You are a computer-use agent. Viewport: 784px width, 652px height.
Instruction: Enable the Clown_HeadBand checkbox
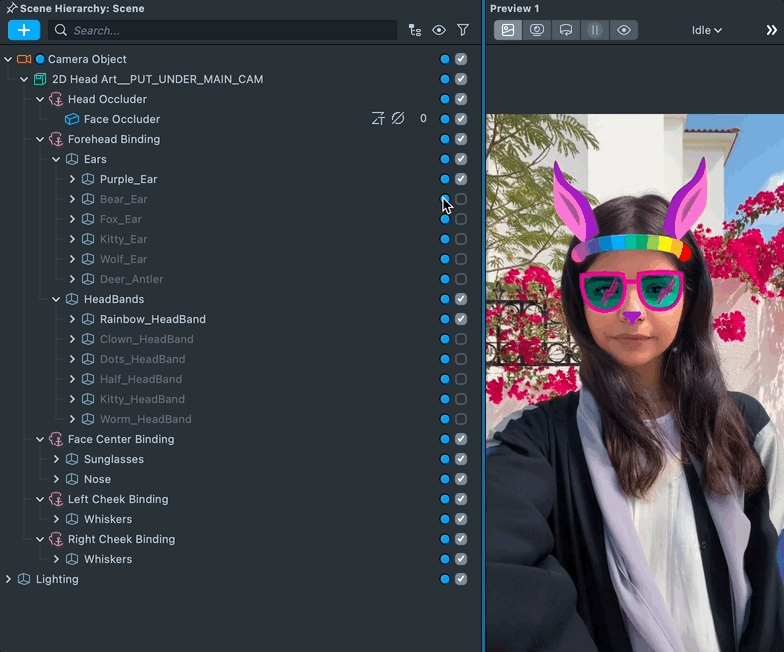click(x=461, y=339)
